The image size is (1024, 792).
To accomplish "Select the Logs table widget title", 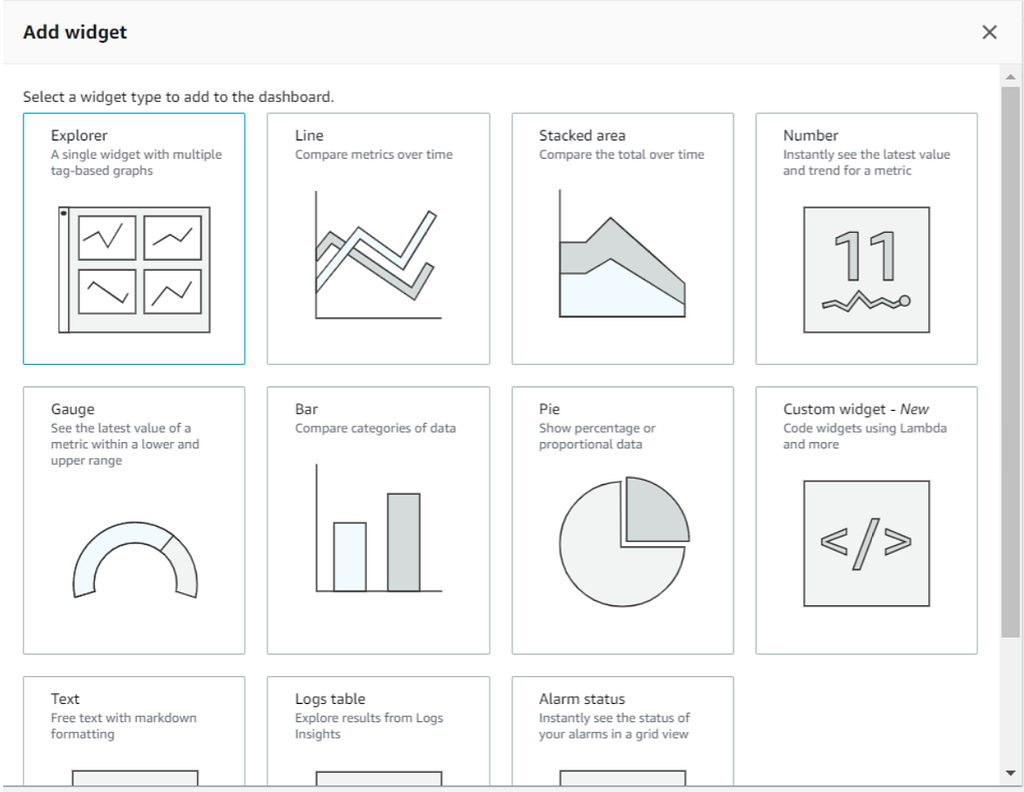I will click(330, 699).
